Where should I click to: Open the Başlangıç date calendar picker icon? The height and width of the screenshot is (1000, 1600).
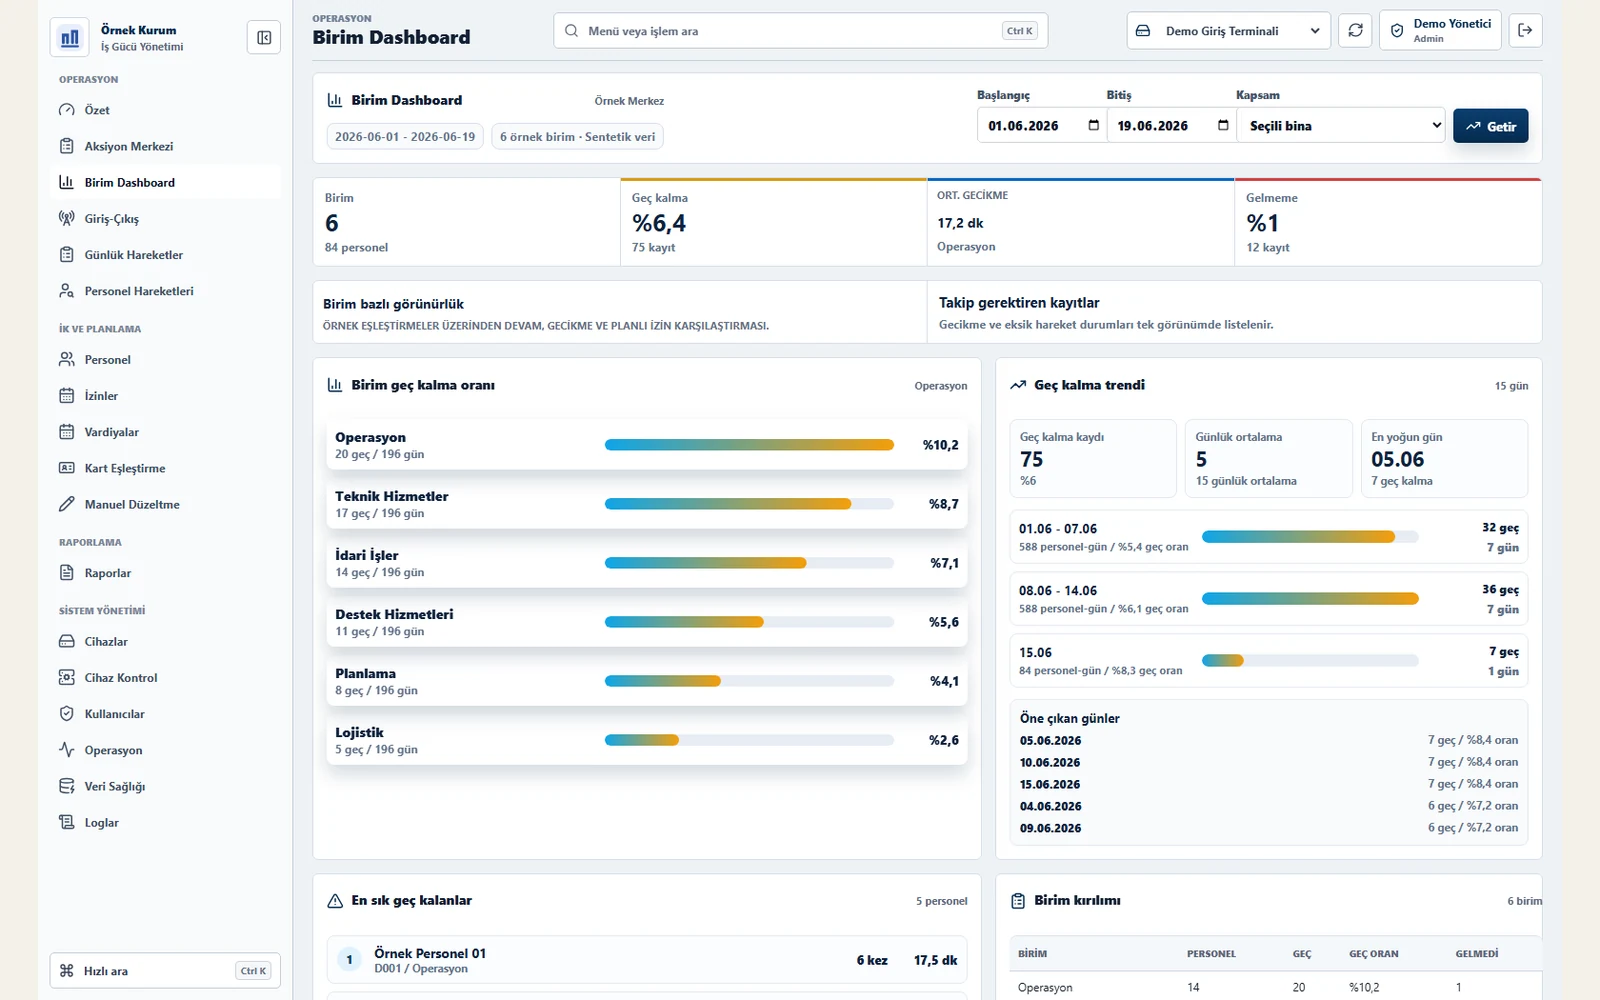pos(1093,125)
